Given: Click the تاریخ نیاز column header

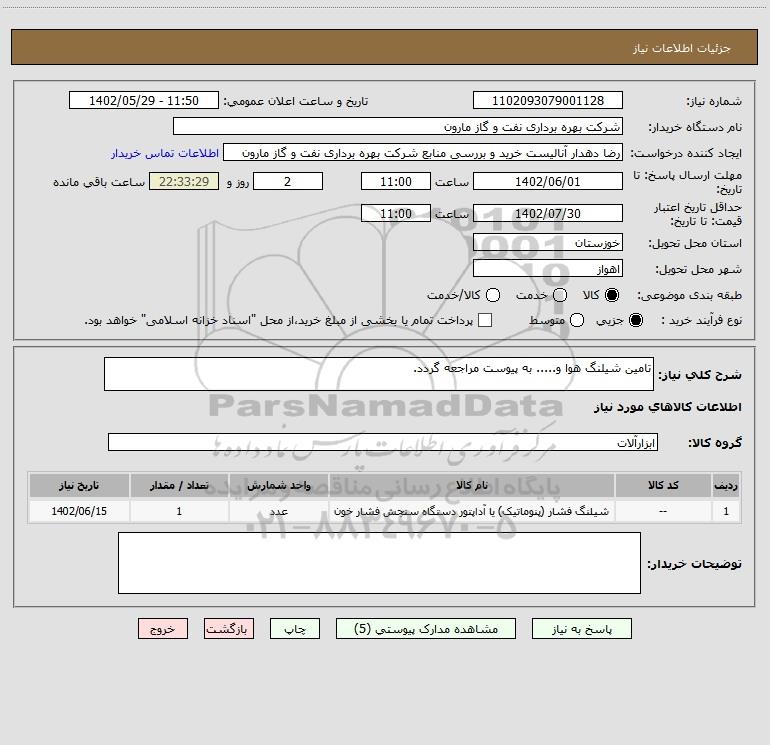Looking at the screenshot, I should point(79,485).
